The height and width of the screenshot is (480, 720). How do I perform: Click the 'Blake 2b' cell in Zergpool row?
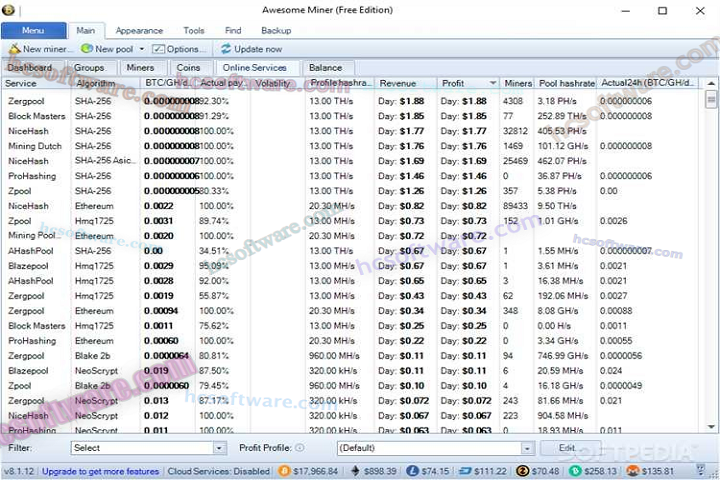tap(92, 356)
